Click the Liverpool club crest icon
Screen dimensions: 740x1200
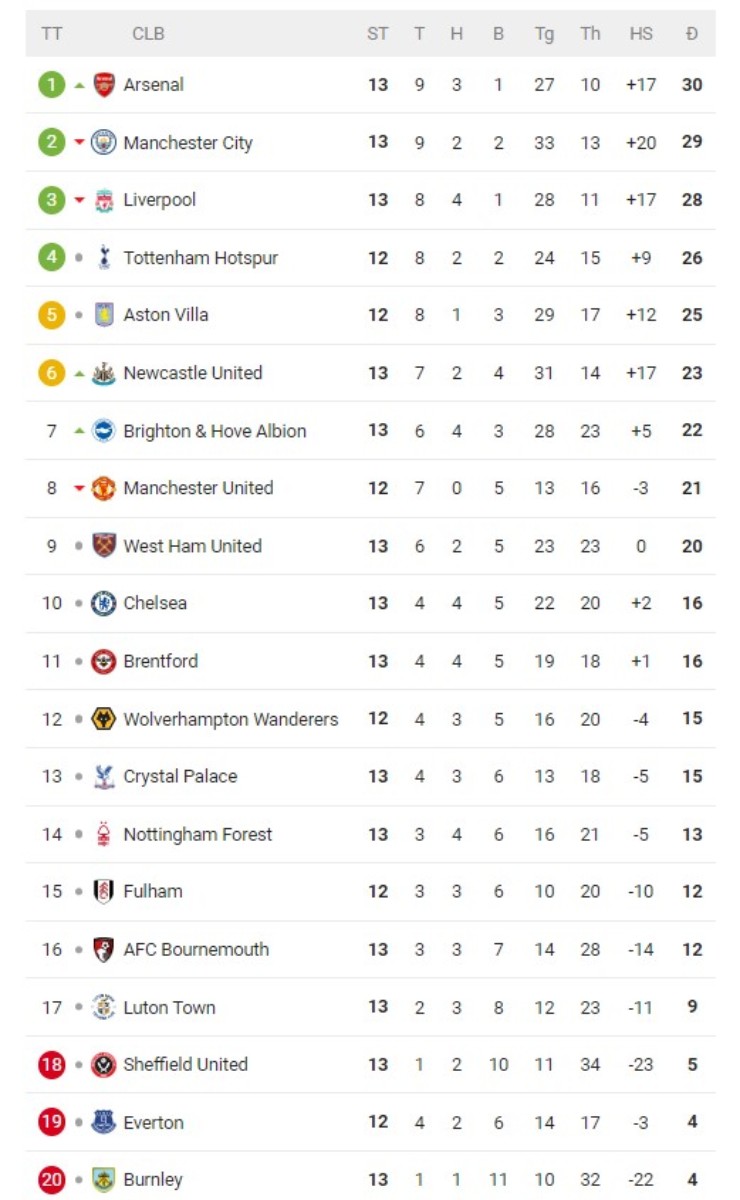tap(104, 200)
